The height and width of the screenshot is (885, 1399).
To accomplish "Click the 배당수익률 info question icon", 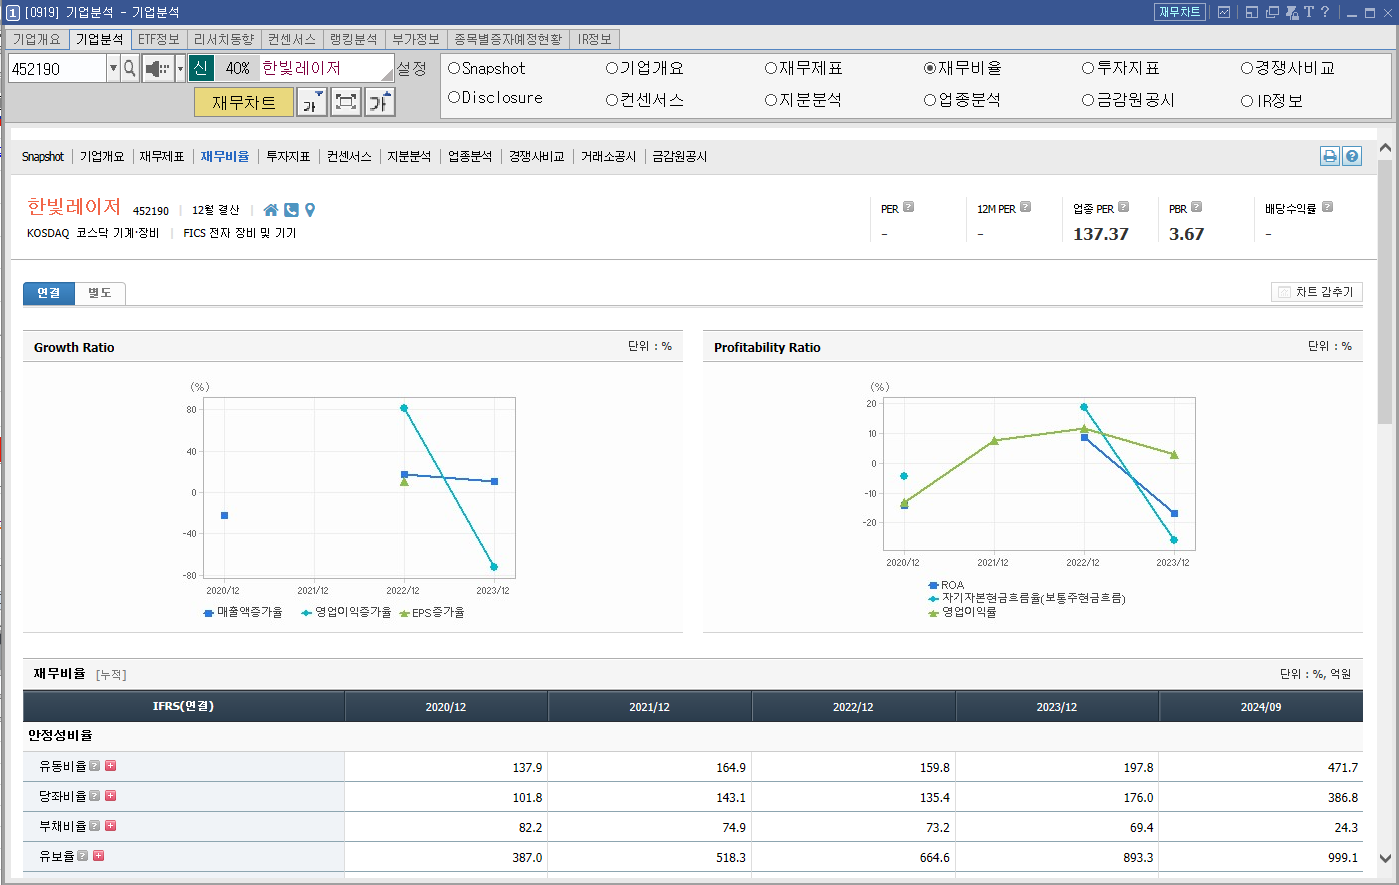I will [x=1327, y=207].
